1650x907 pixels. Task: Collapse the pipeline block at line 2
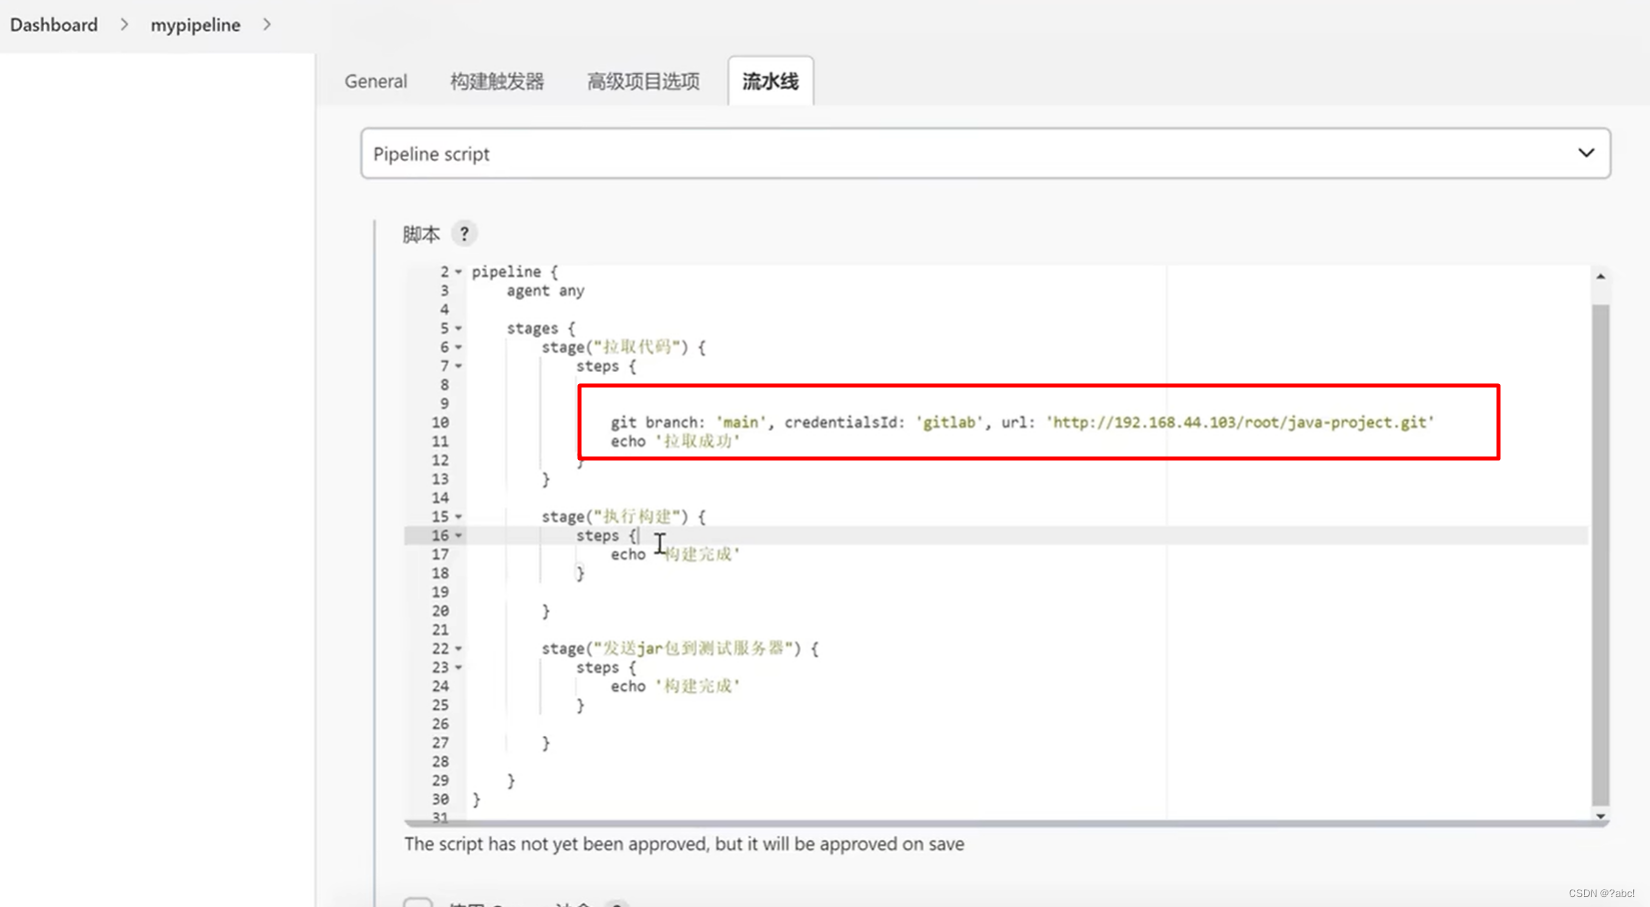[x=459, y=272]
